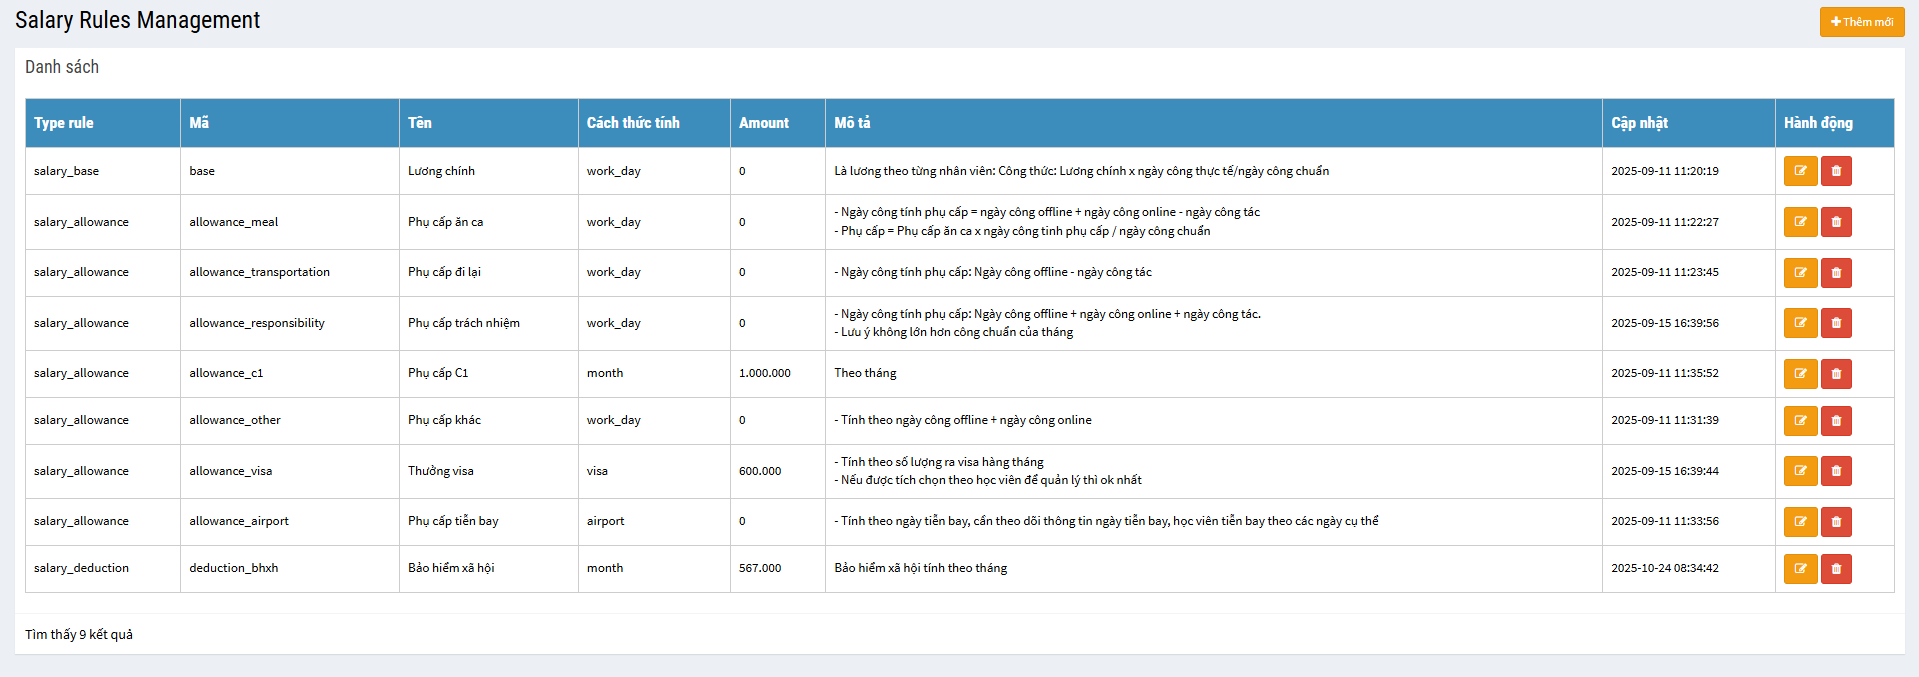Delete the allowance_visa rule
1919x677 pixels.
tap(1836, 471)
